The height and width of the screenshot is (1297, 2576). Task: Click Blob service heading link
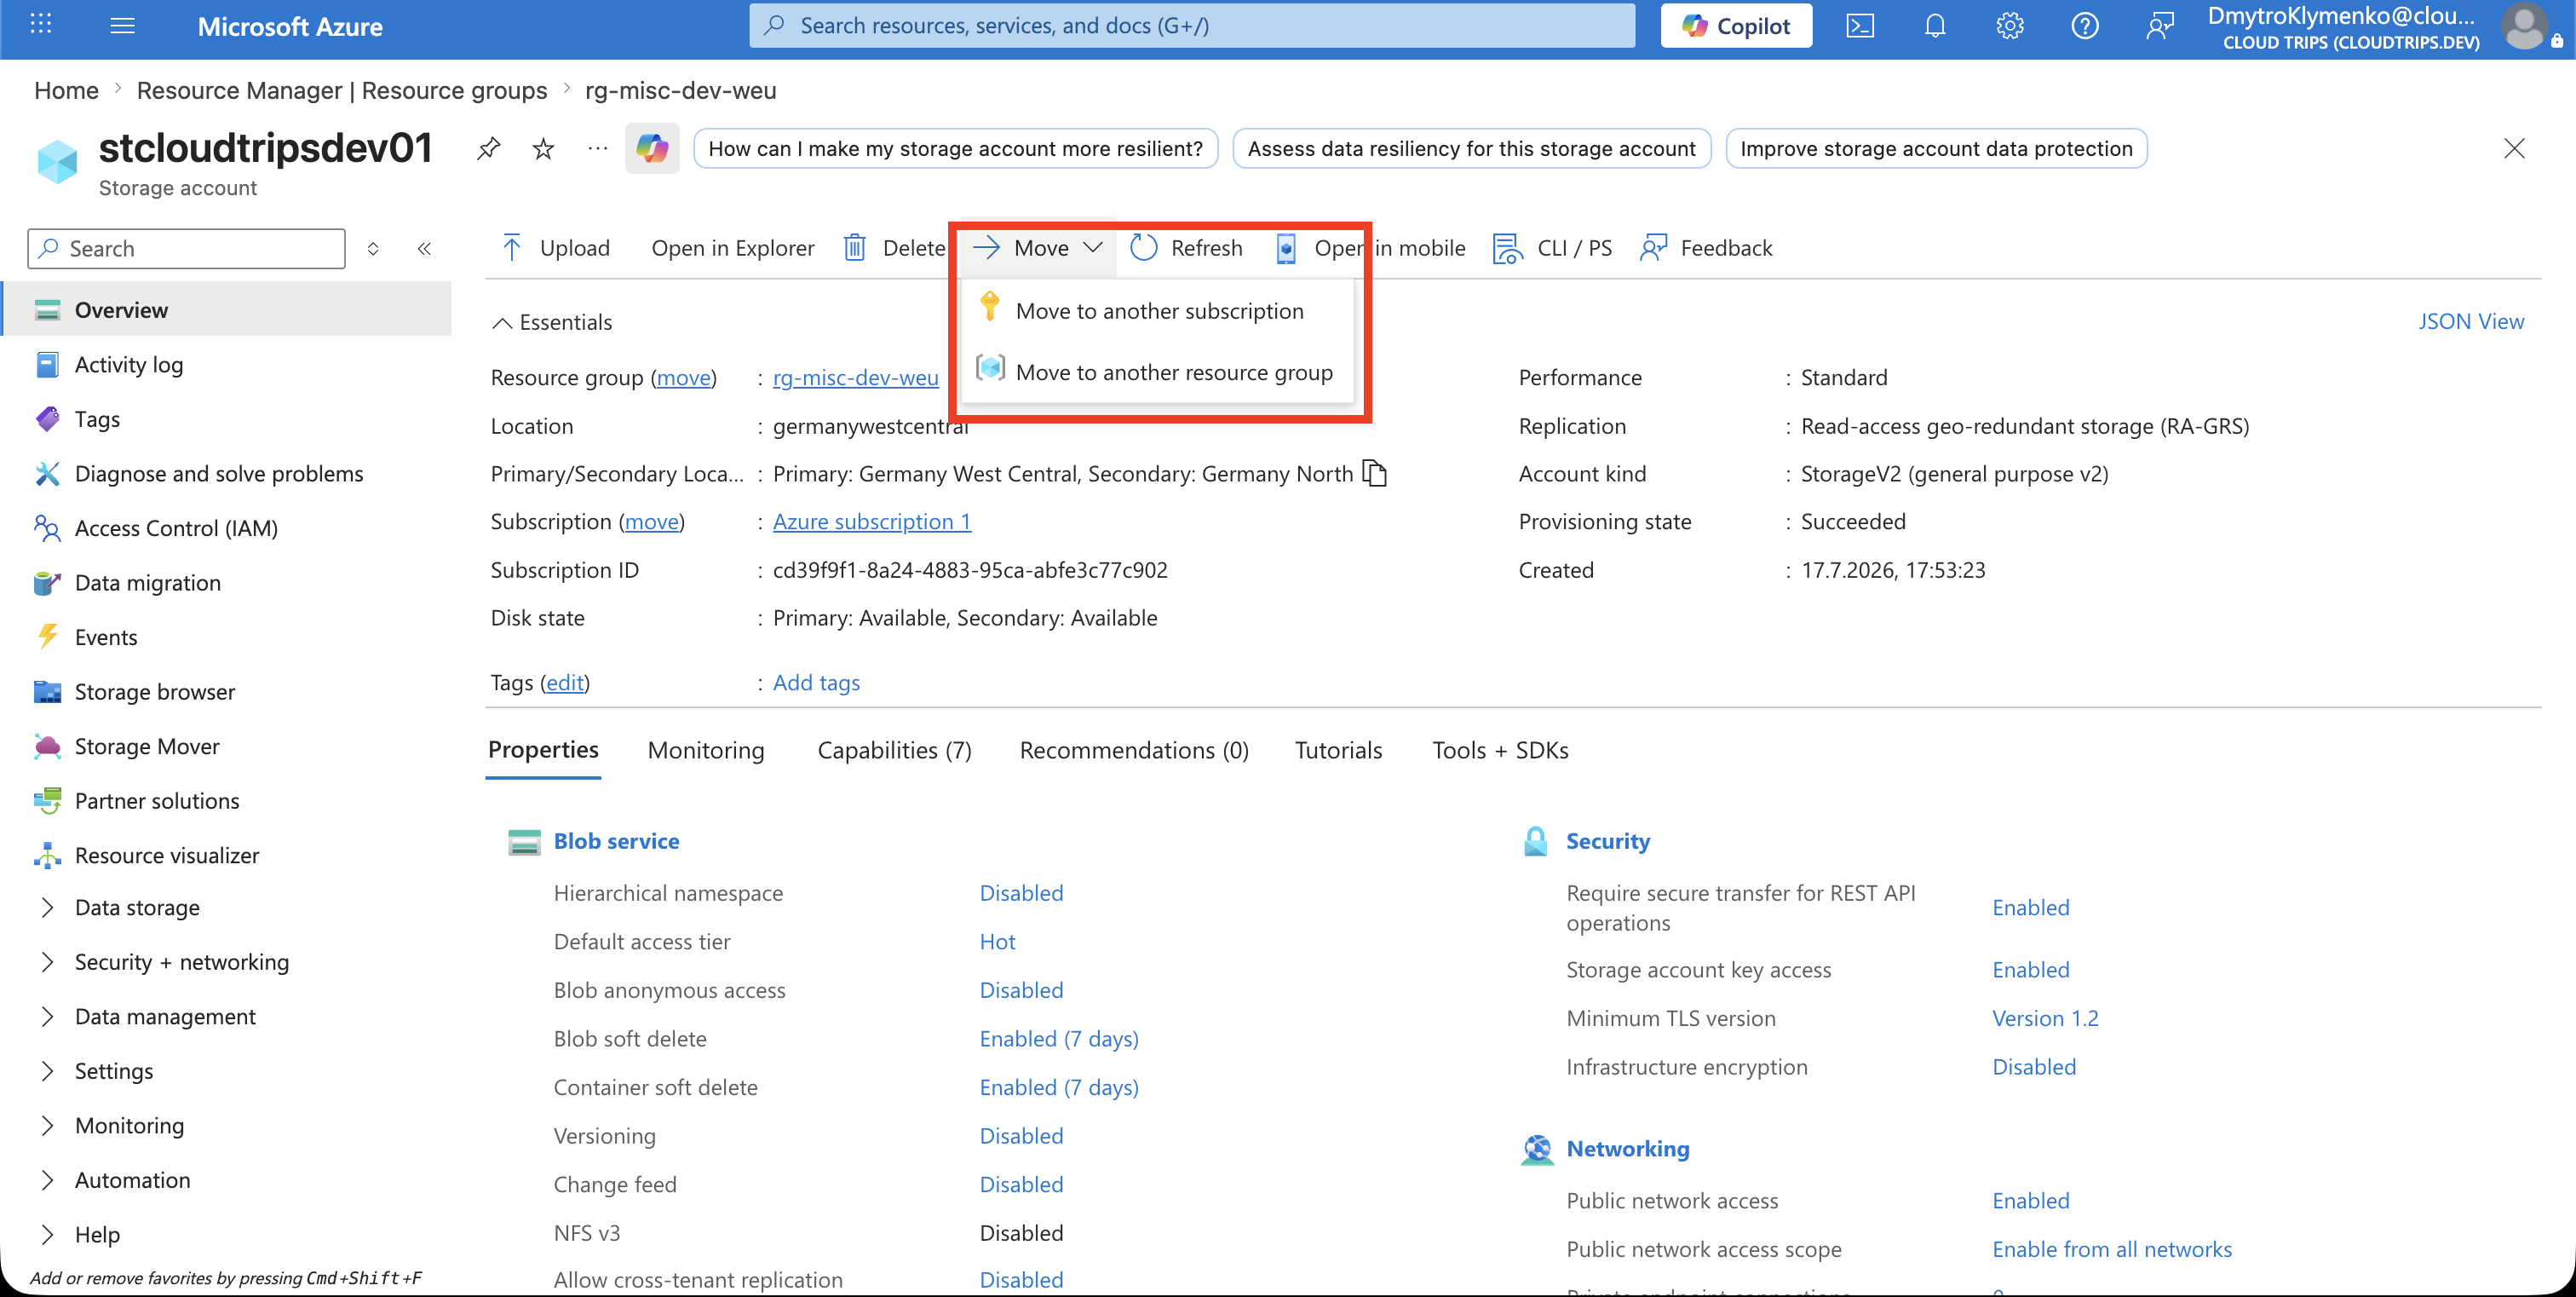tap(616, 841)
